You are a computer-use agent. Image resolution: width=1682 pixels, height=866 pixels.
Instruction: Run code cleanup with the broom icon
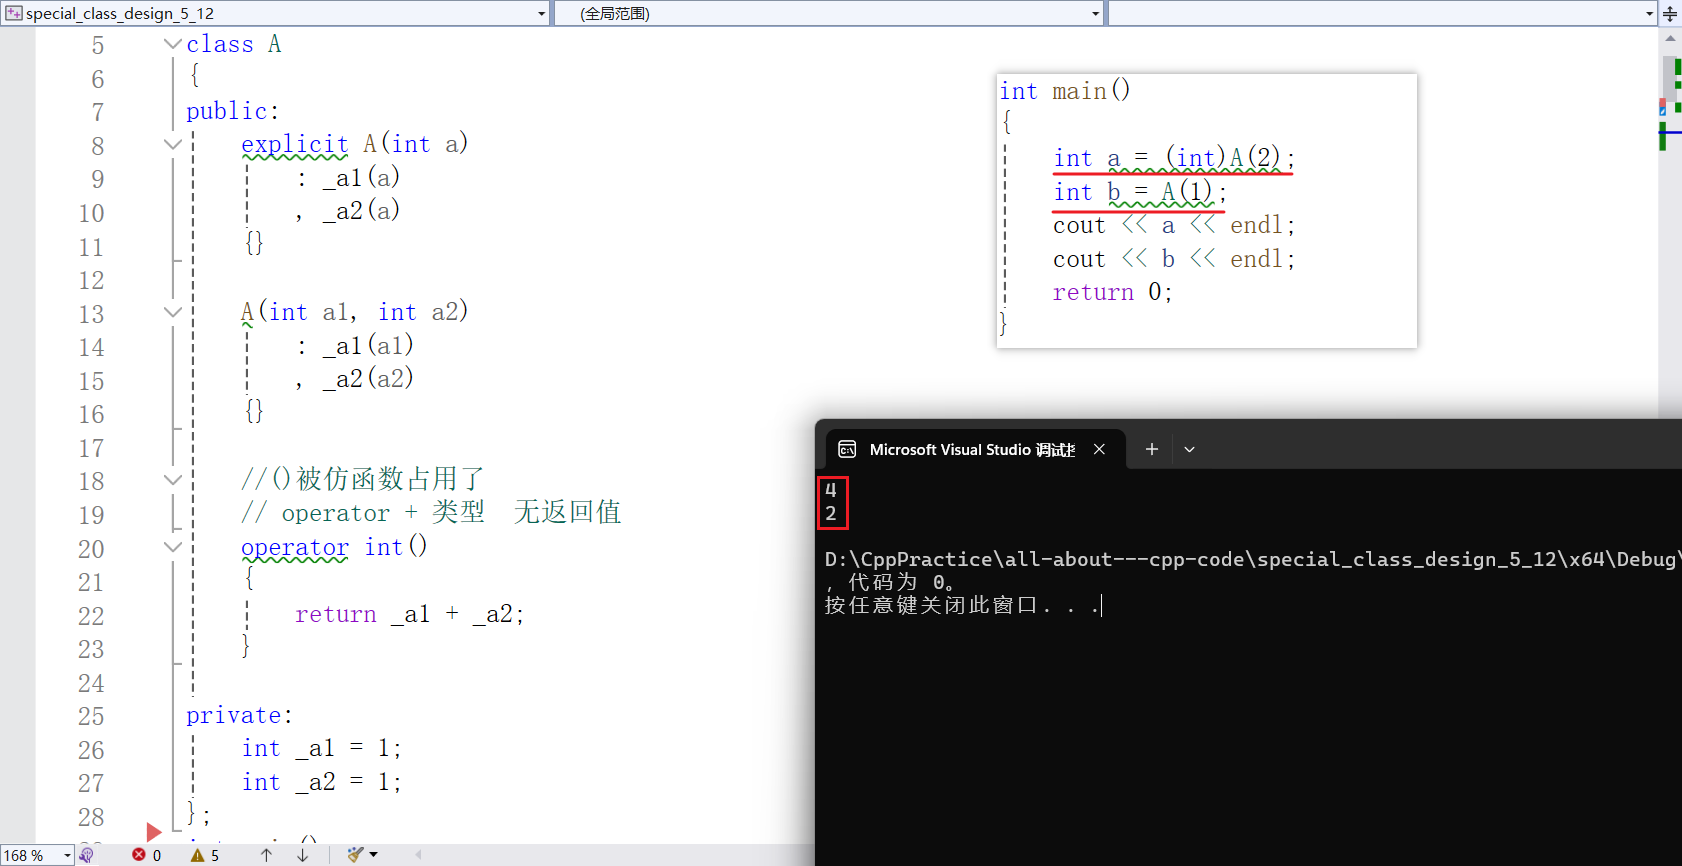(x=355, y=855)
